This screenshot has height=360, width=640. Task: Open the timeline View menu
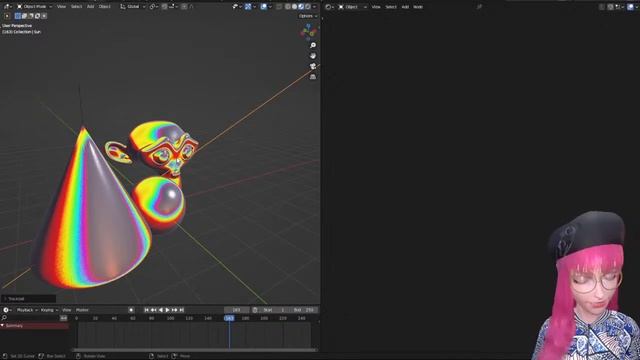67,310
